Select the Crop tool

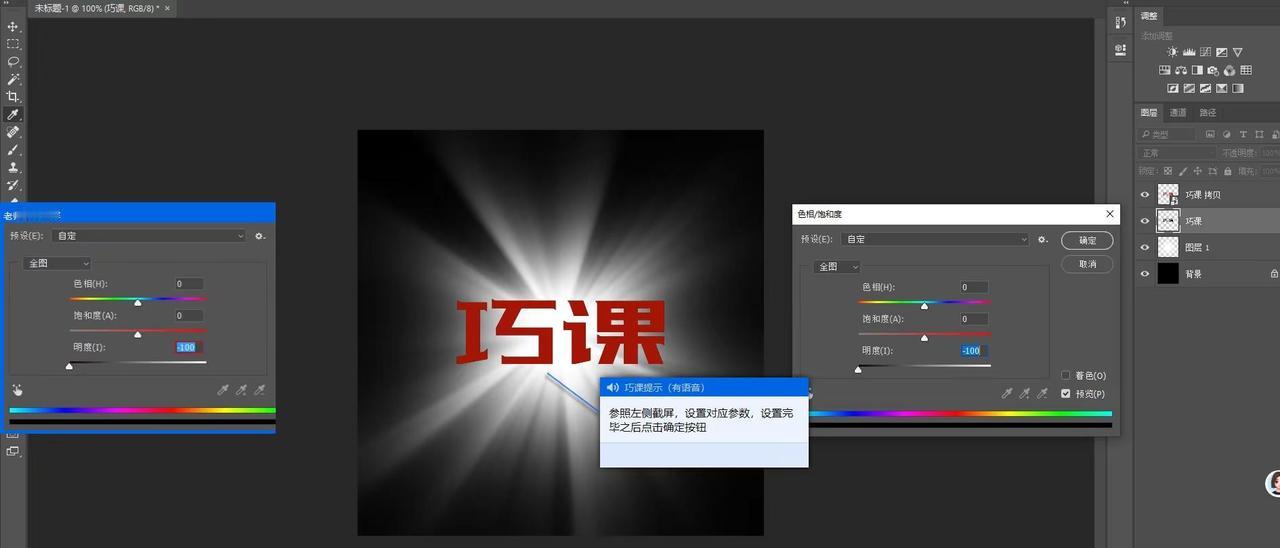(13, 97)
